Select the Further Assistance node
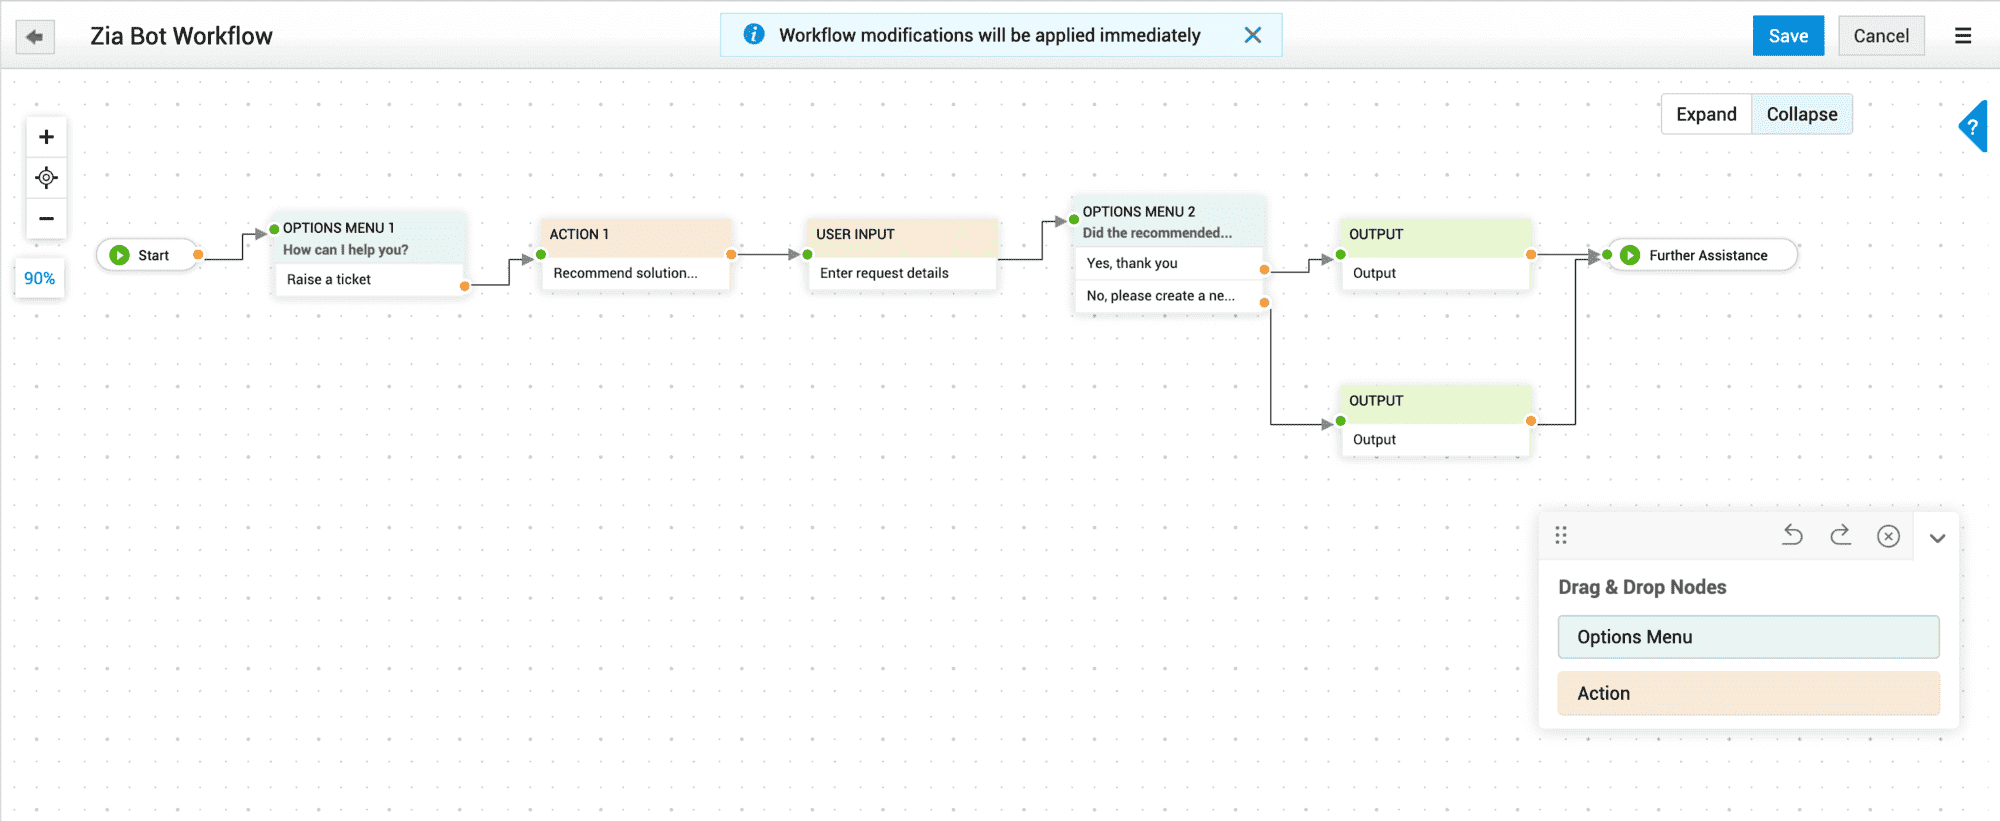The image size is (2000, 821). [x=1707, y=255]
